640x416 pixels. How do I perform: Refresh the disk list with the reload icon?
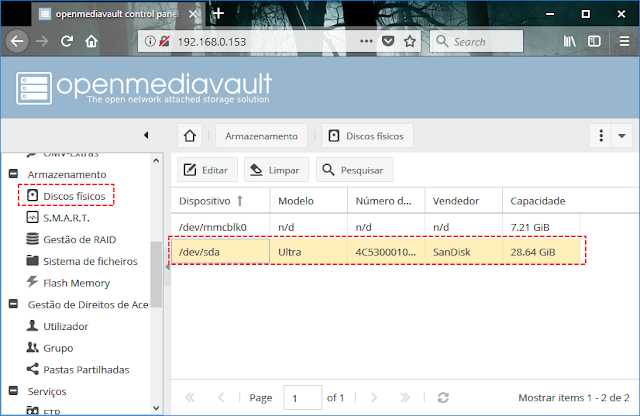(443, 397)
